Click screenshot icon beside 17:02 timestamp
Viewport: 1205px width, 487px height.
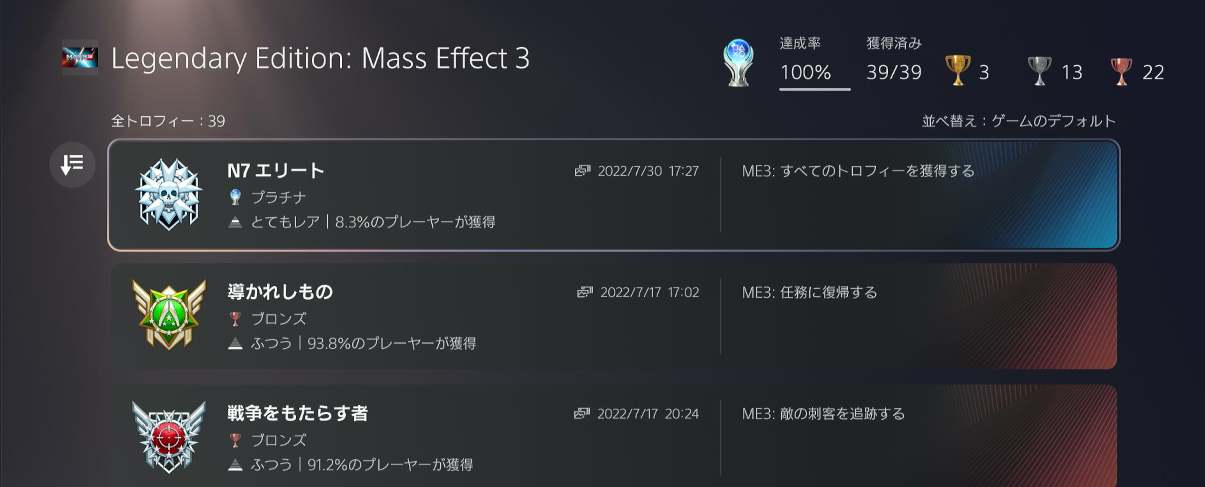585,292
